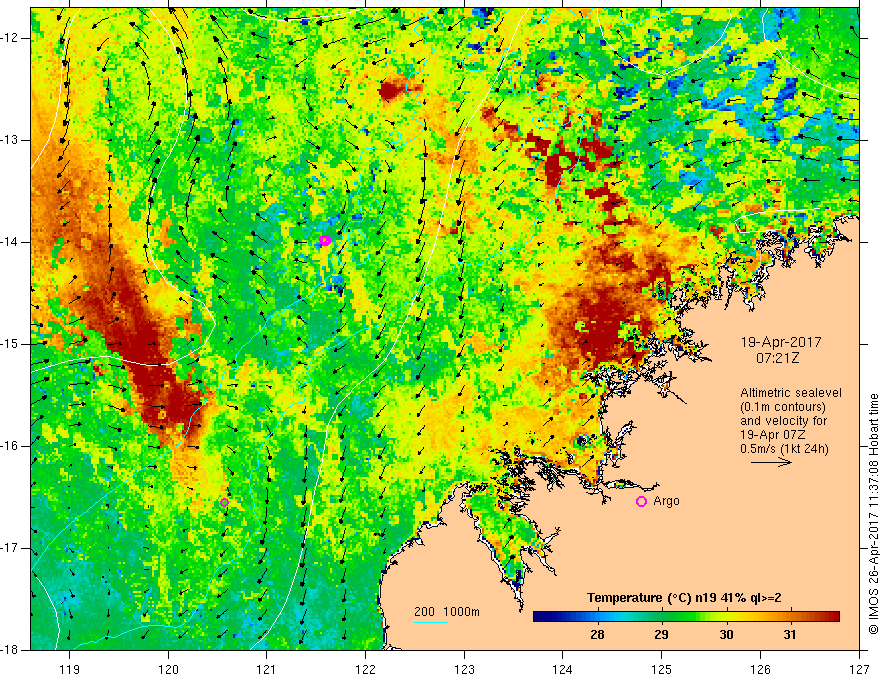This screenshot has height=680, width=880.
Task: Click the Argo float marker near 121.6, -14
Action: click(x=325, y=241)
